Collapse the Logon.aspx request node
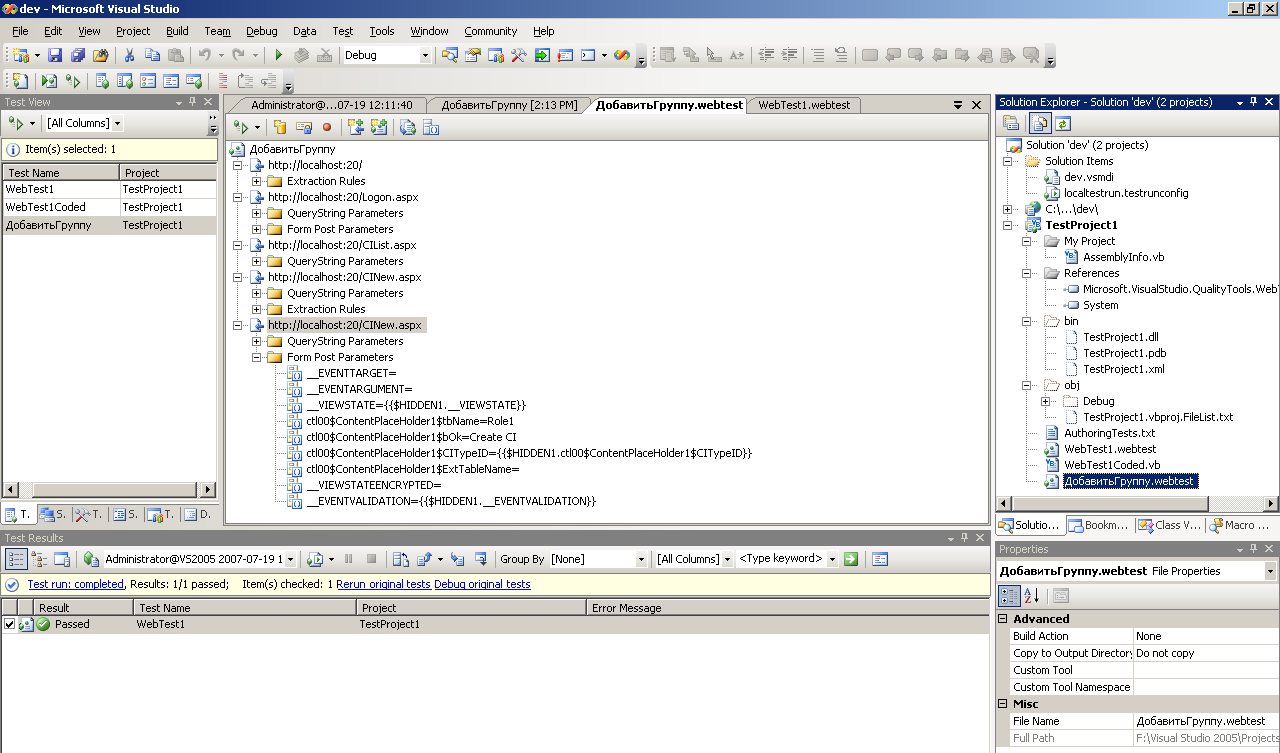Image resolution: width=1280 pixels, height=753 pixels. point(238,197)
